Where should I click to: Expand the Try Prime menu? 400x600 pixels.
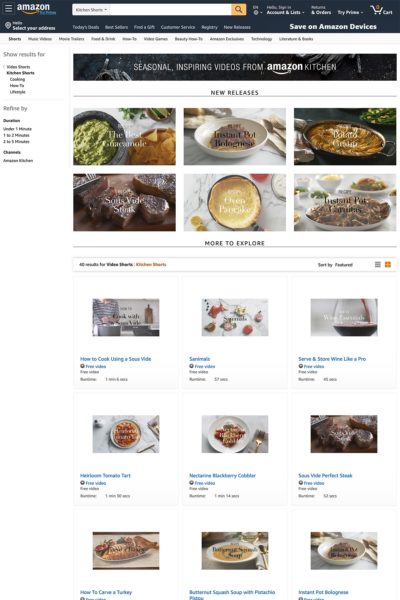click(x=350, y=12)
